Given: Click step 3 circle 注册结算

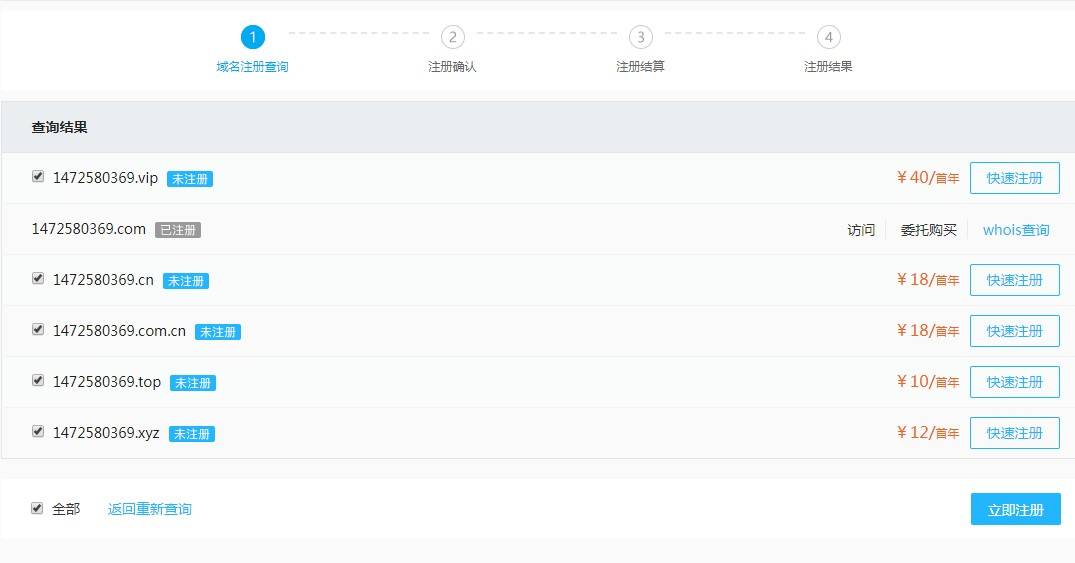Looking at the screenshot, I should tap(641, 37).
